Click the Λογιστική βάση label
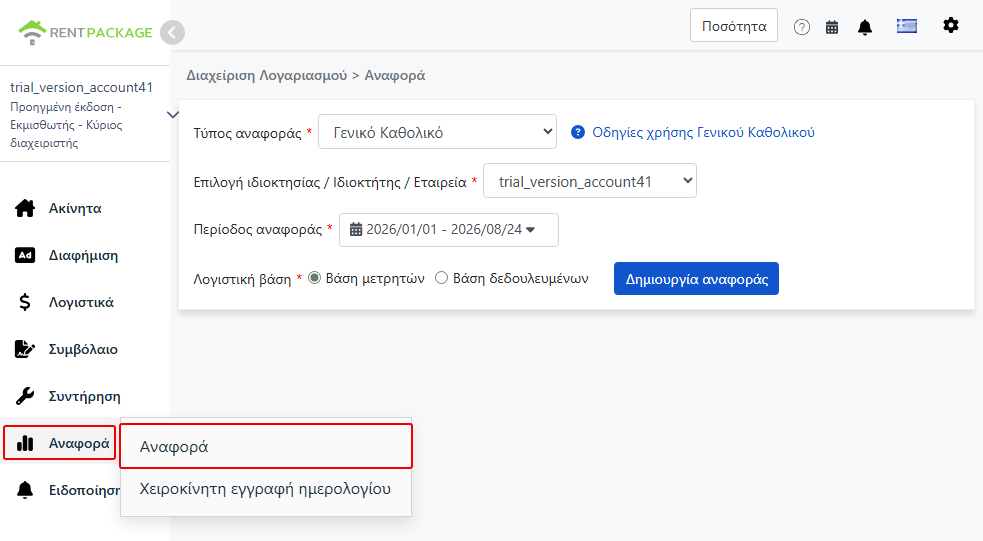This screenshot has width=983, height=541. 242,279
